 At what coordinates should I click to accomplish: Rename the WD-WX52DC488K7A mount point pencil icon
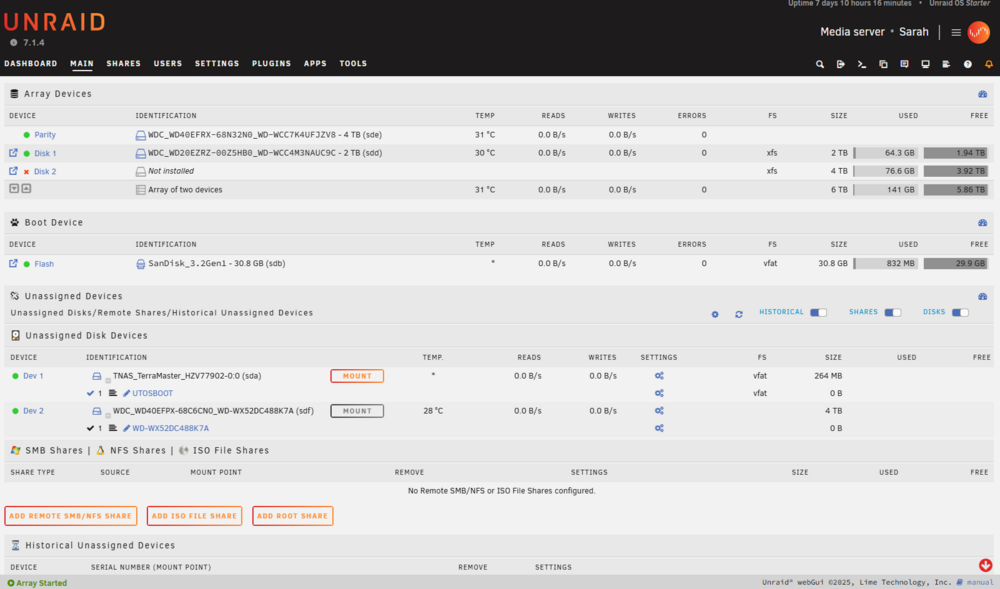pos(126,428)
